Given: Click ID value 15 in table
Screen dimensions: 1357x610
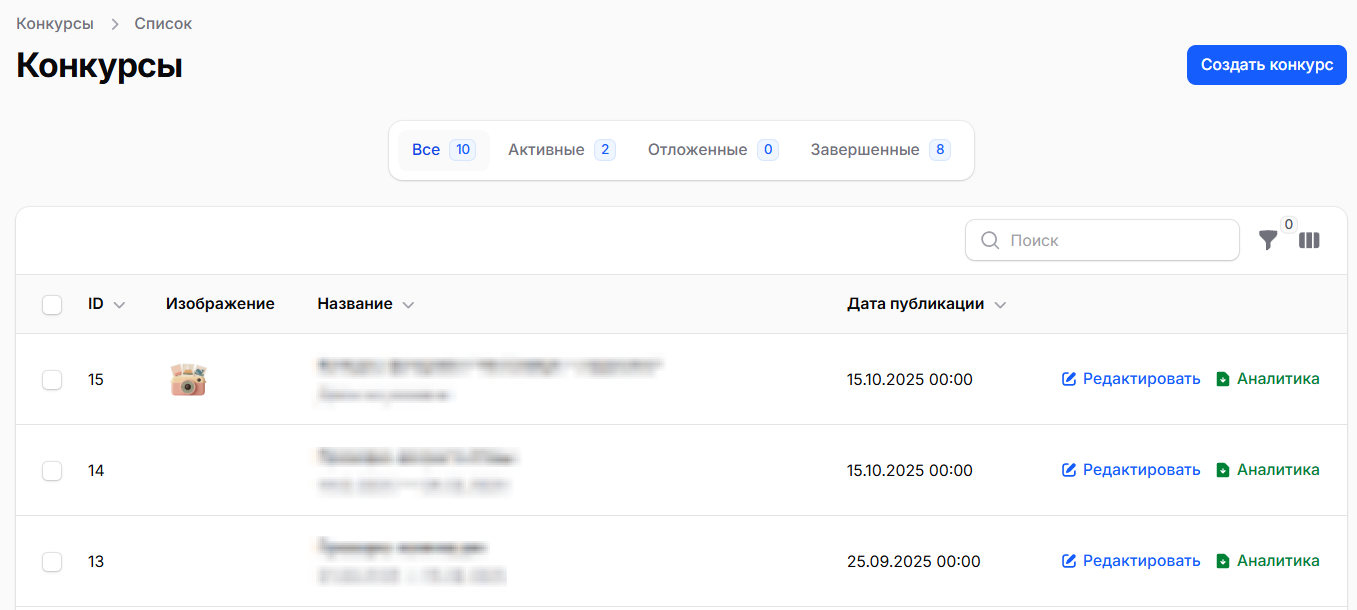Looking at the screenshot, I should (x=96, y=380).
